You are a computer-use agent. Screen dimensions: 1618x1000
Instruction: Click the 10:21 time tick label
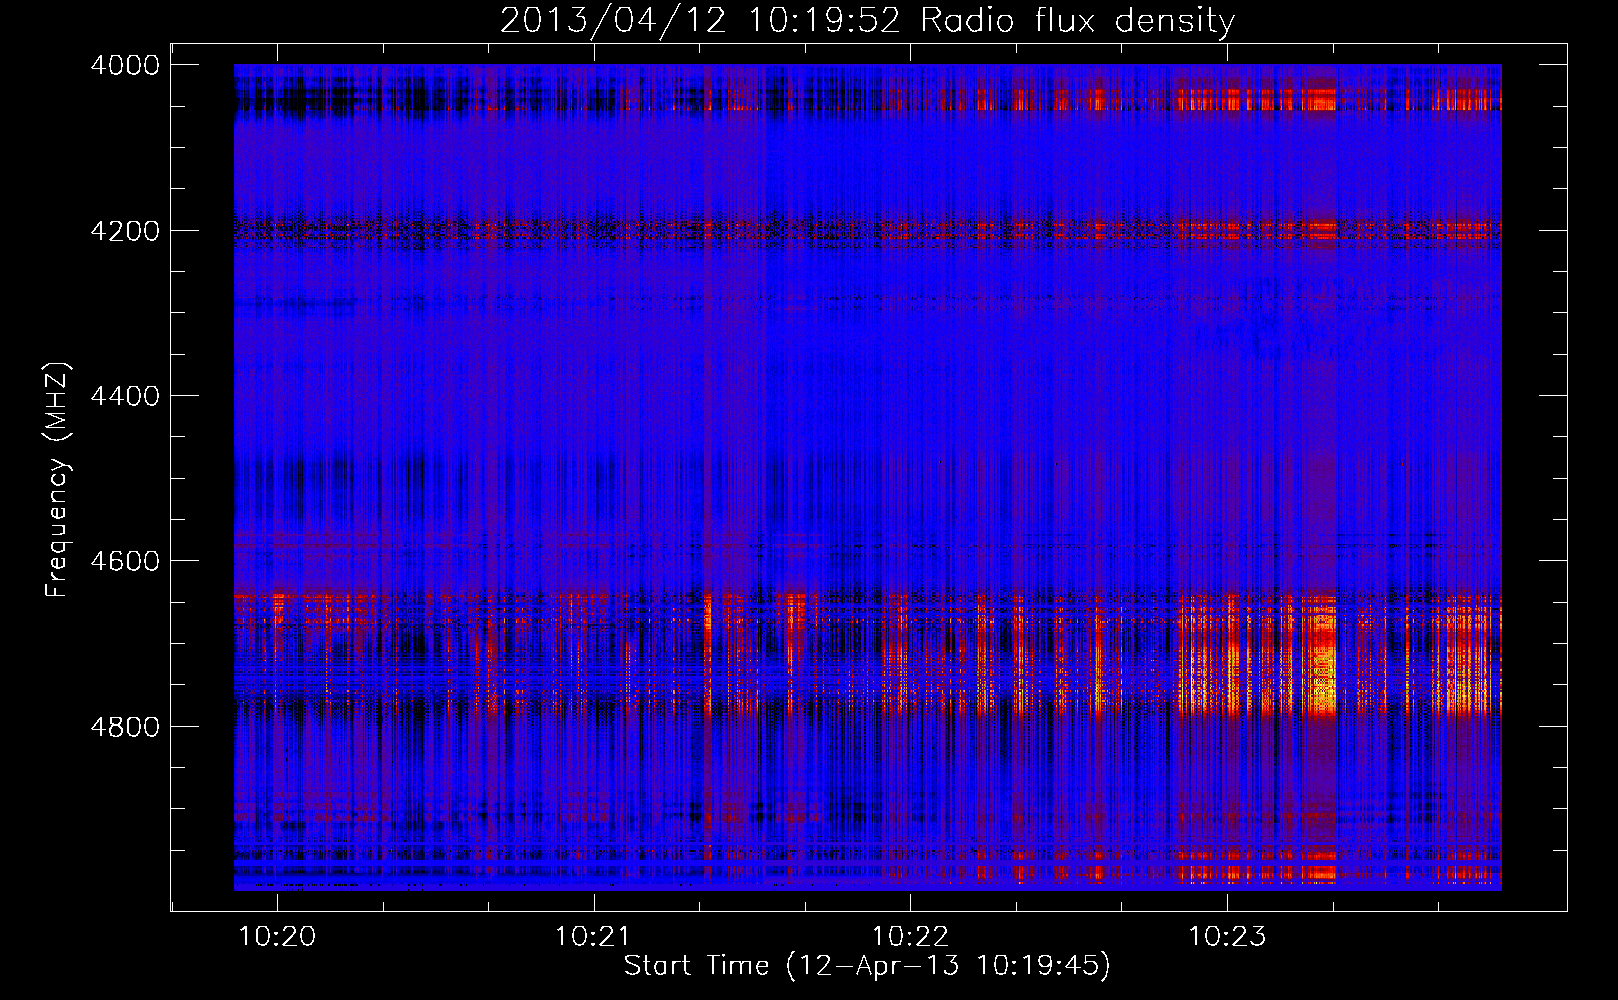593,936
